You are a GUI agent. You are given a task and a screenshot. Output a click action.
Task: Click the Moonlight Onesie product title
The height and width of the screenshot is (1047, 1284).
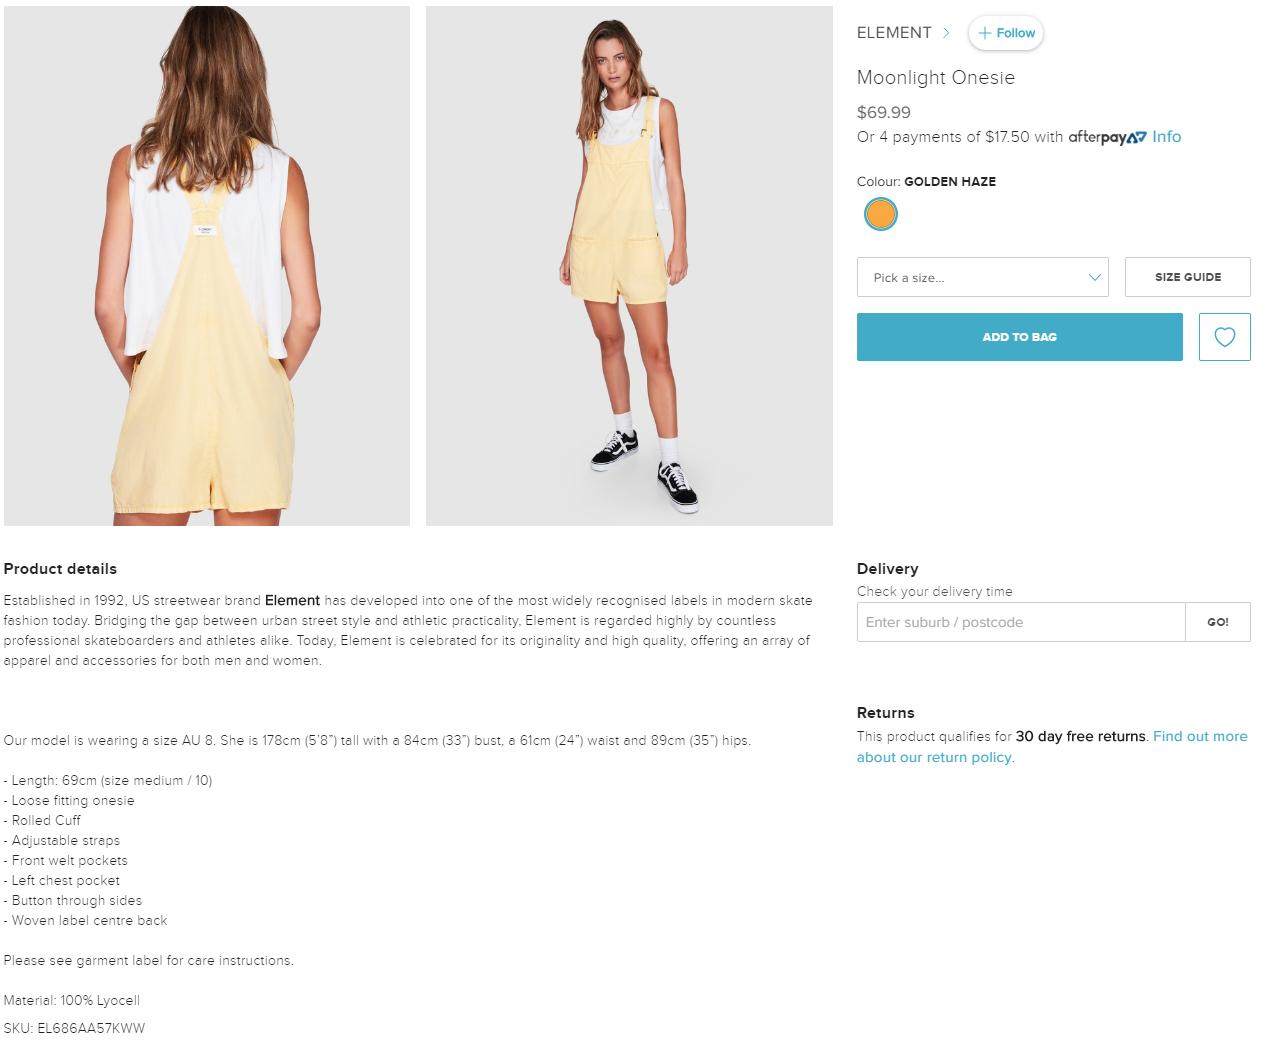click(x=936, y=78)
